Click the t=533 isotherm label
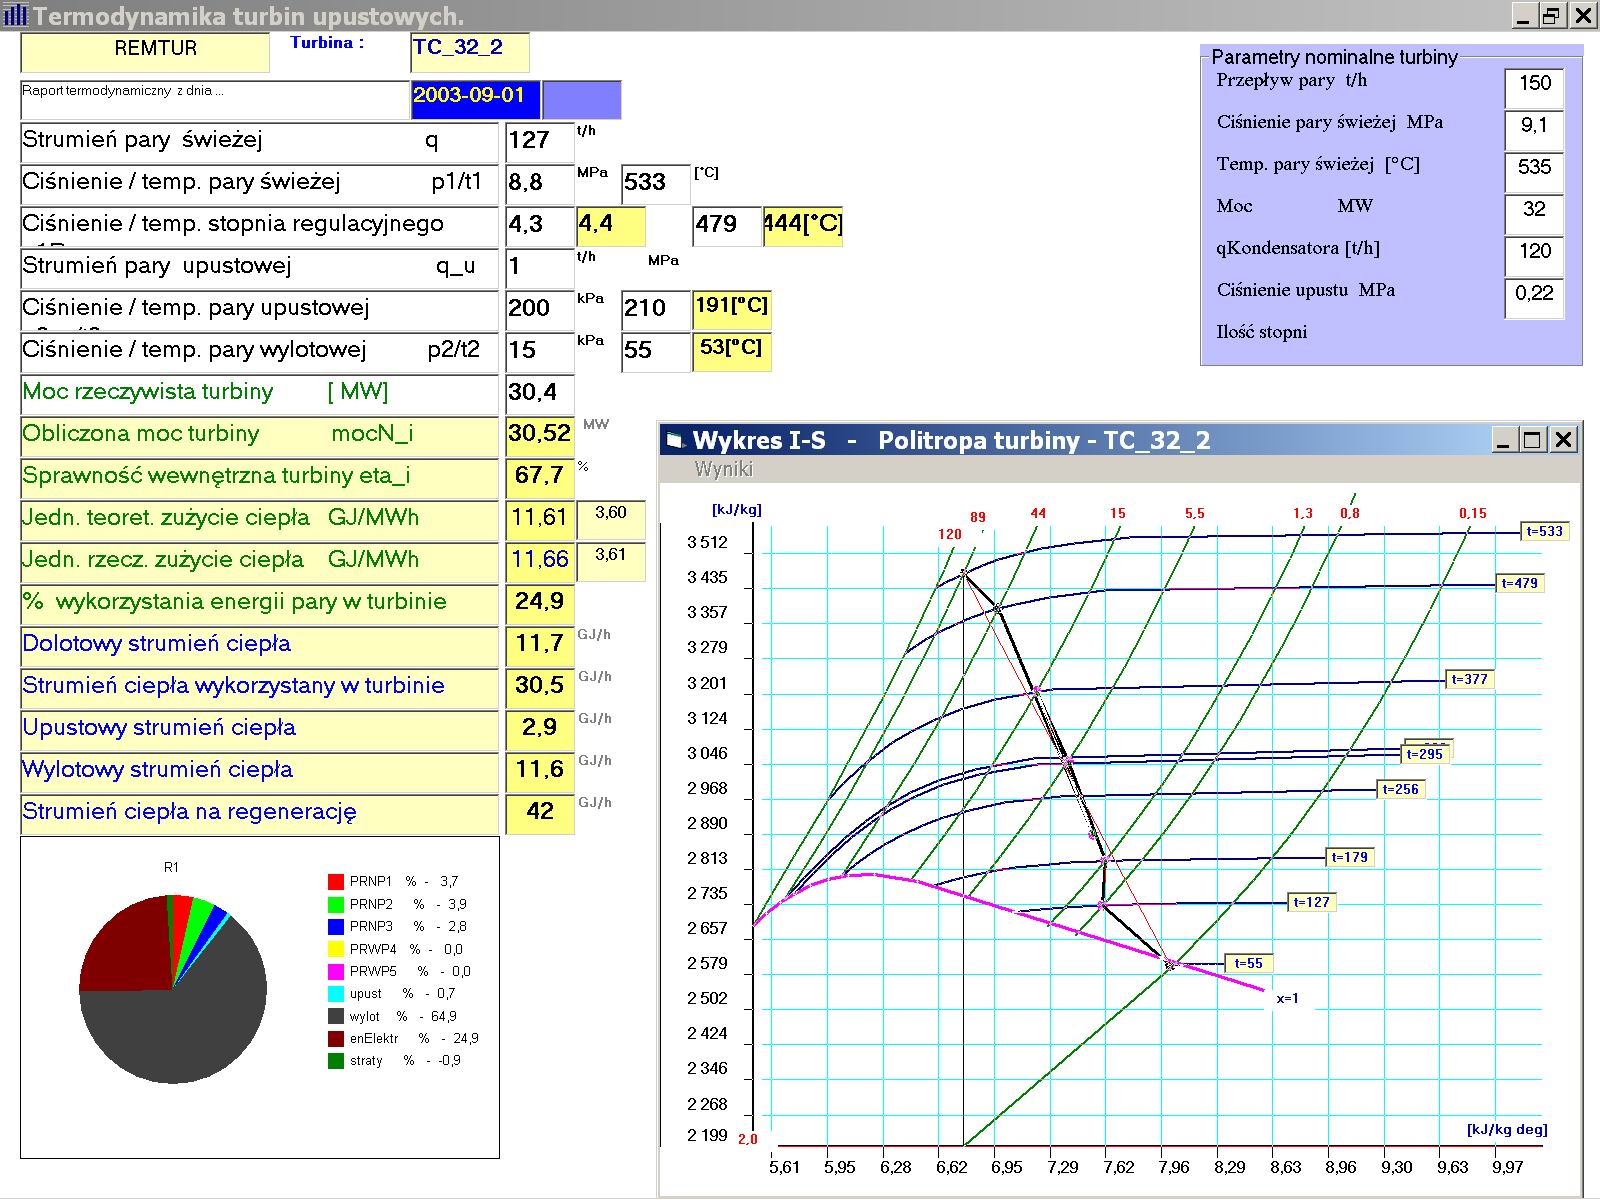 [x=1544, y=532]
